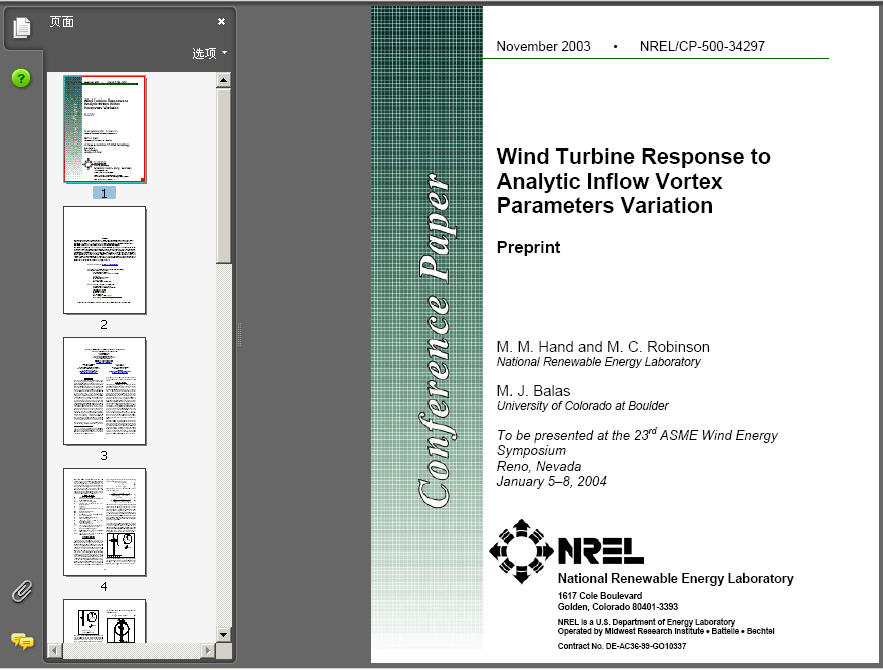This screenshot has width=883, height=670.
Task: Click the 页面 panel title
Action: coord(61,21)
